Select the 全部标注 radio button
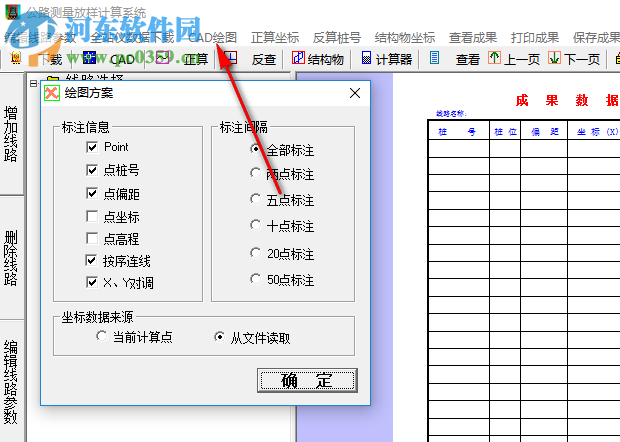620x442 pixels. point(255,149)
